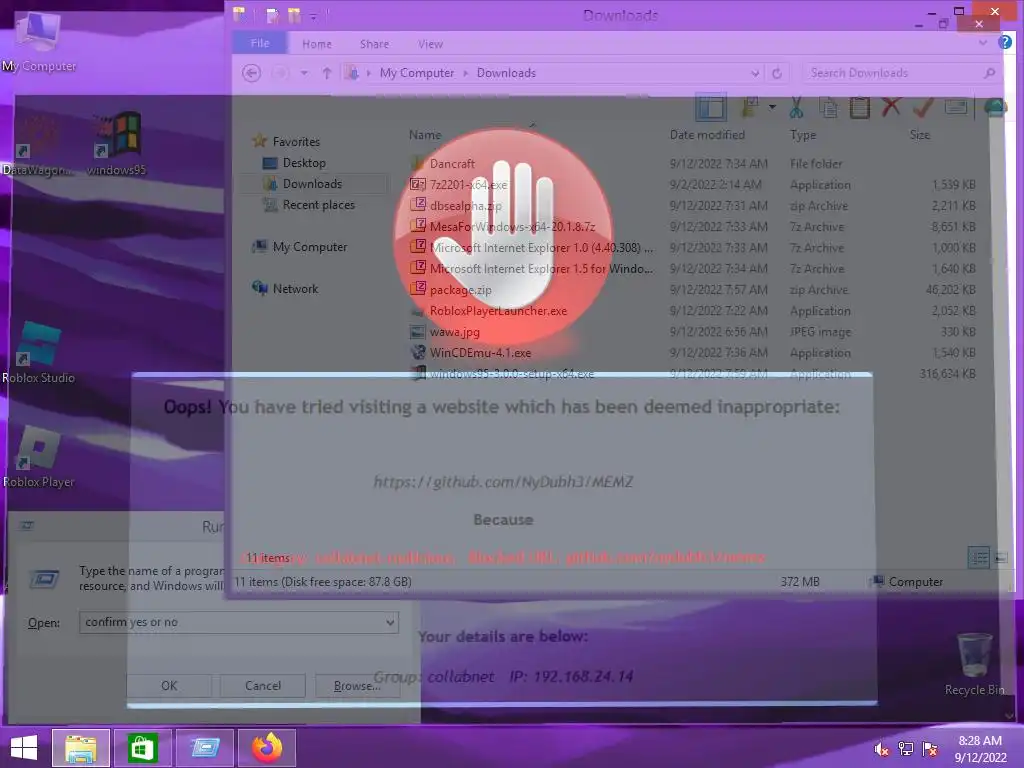Open the windows95 desktop shortcut
This screenshot has width=1024, height=768.
116,144
